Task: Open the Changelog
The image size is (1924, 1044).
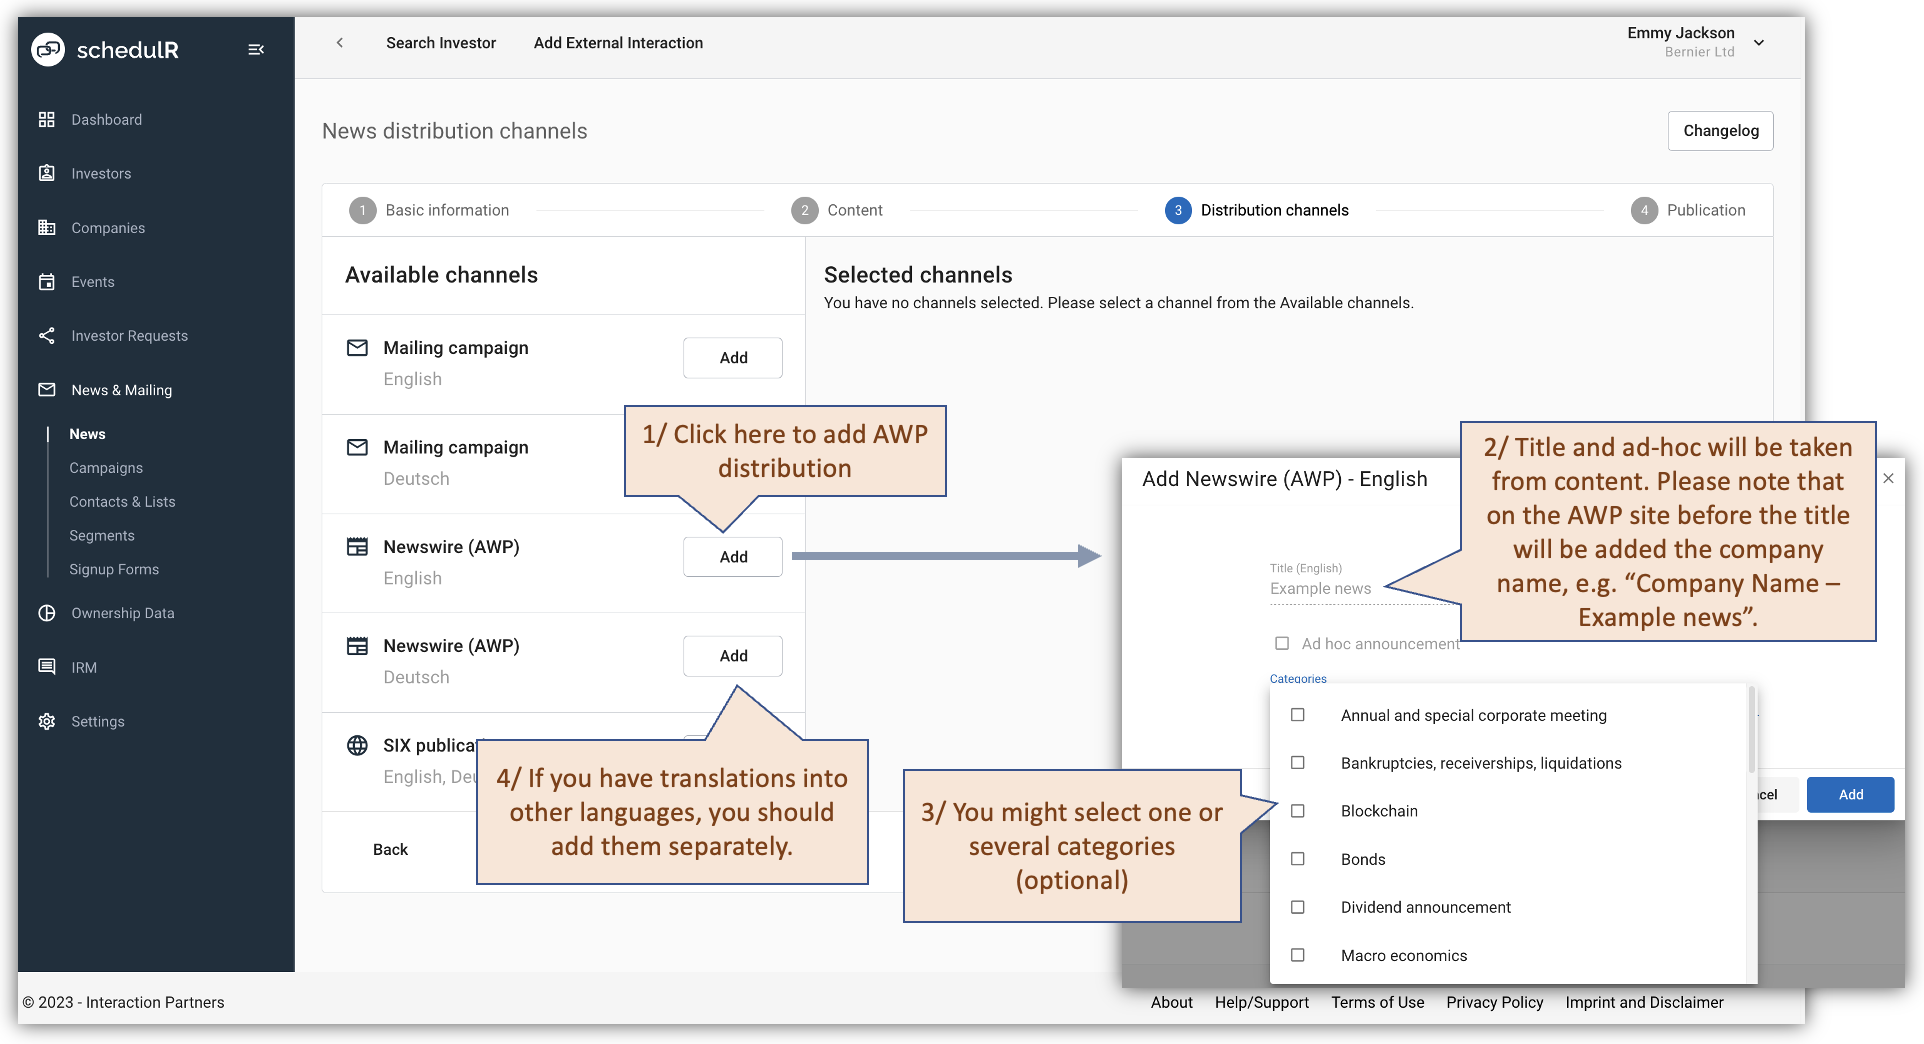Action: (1719, 130)
